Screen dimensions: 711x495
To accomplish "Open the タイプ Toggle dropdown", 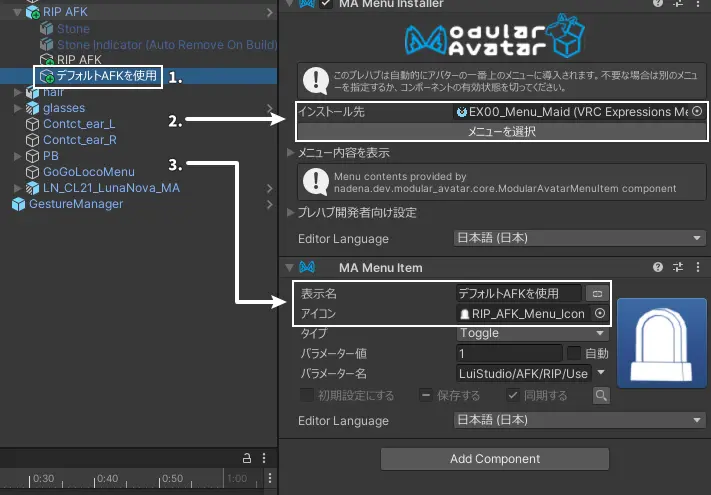I will (532, 333).
